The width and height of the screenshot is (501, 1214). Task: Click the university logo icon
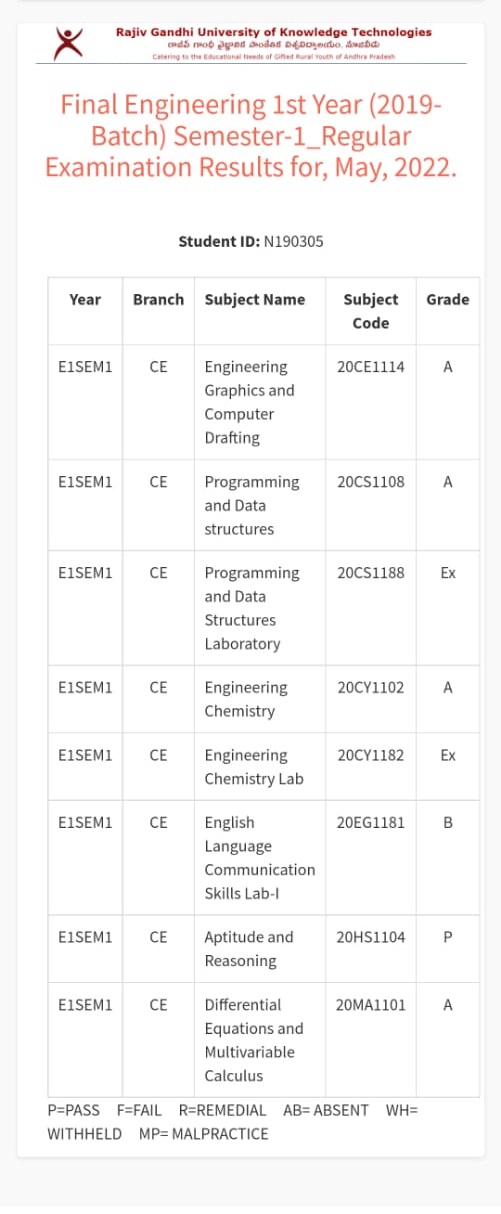click(x=68, y=43)
